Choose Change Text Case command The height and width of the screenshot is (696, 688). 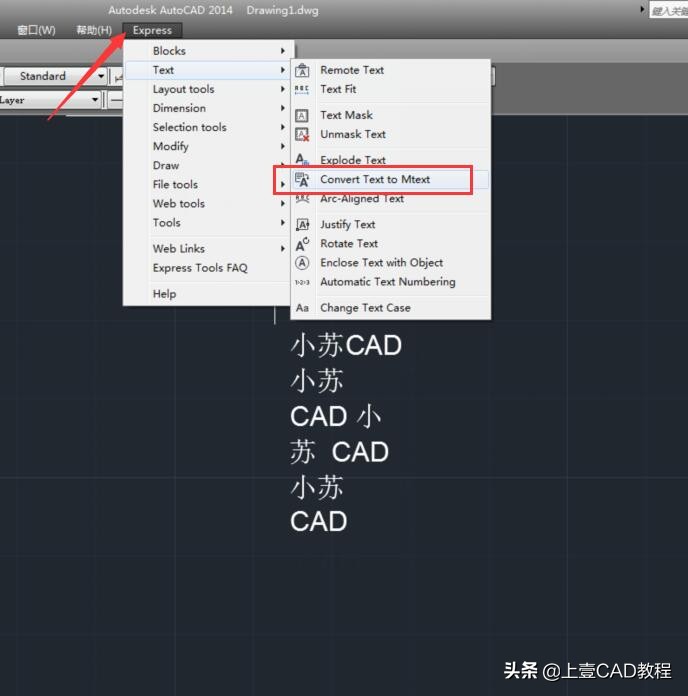tap(391, 308)
